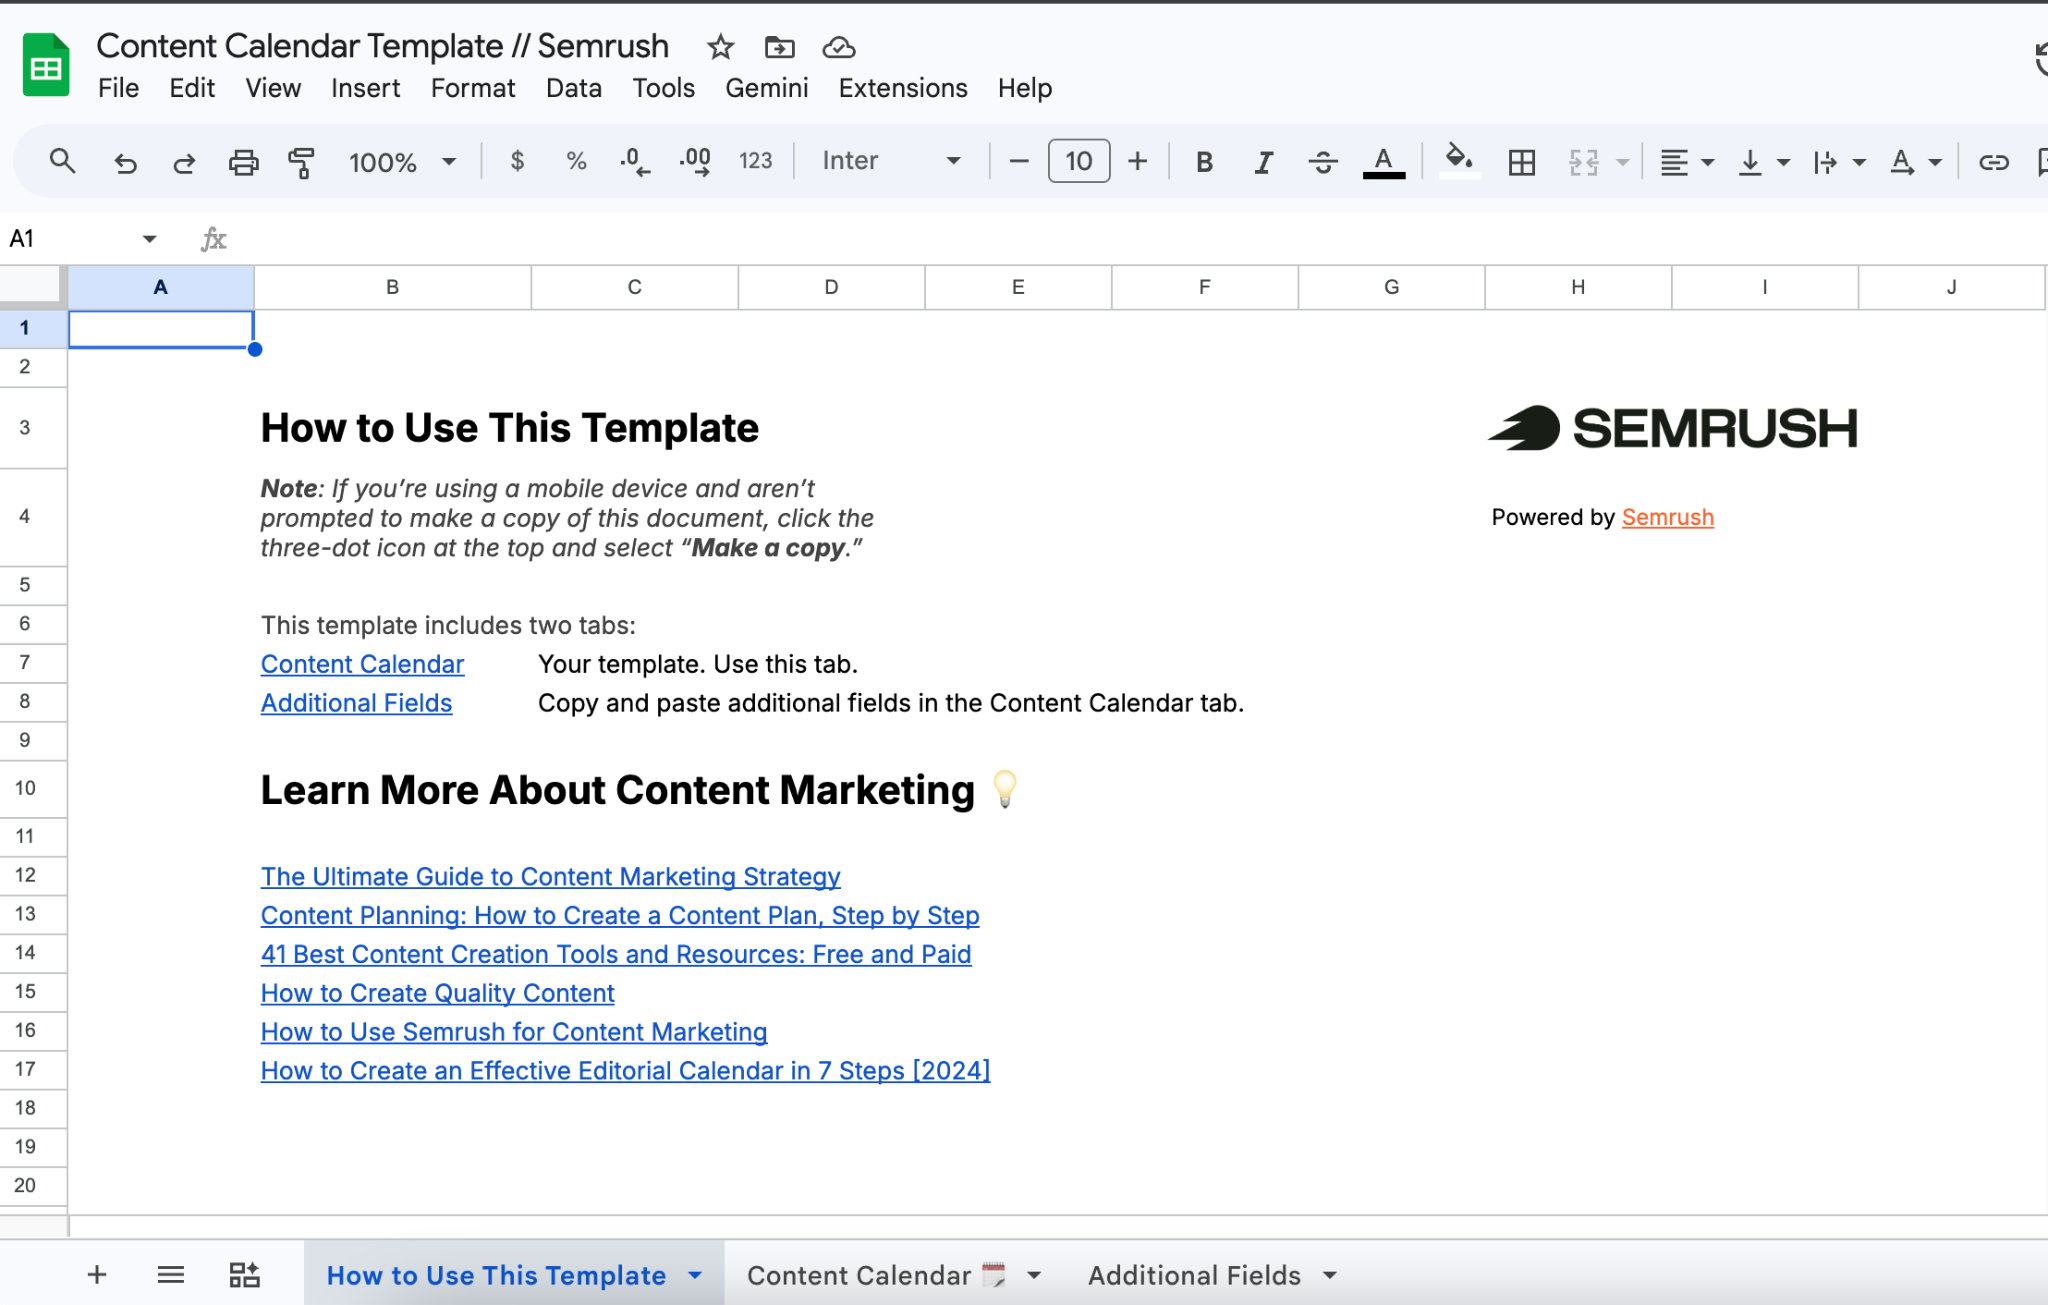Open the borders tool

(x=1521, y=161)
